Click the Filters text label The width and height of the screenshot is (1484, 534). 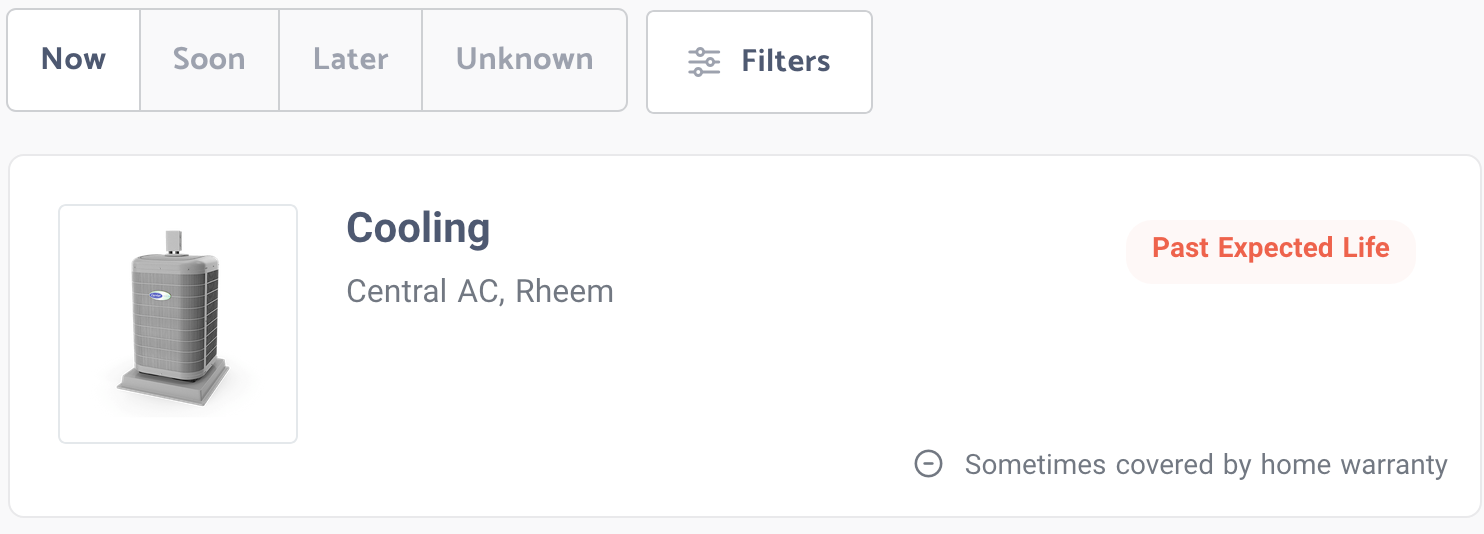click(x=786, y=62)
